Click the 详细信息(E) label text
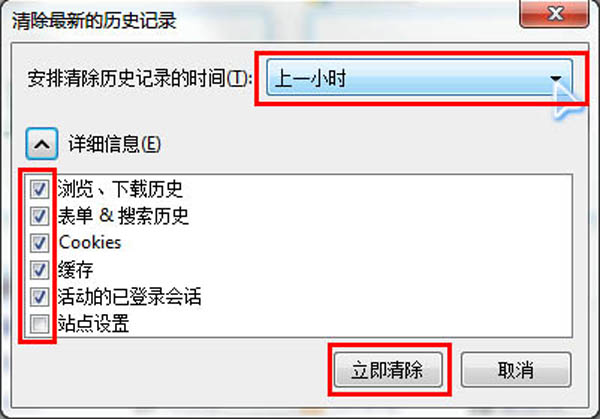600x419 pixels. (x=114, y=144)
